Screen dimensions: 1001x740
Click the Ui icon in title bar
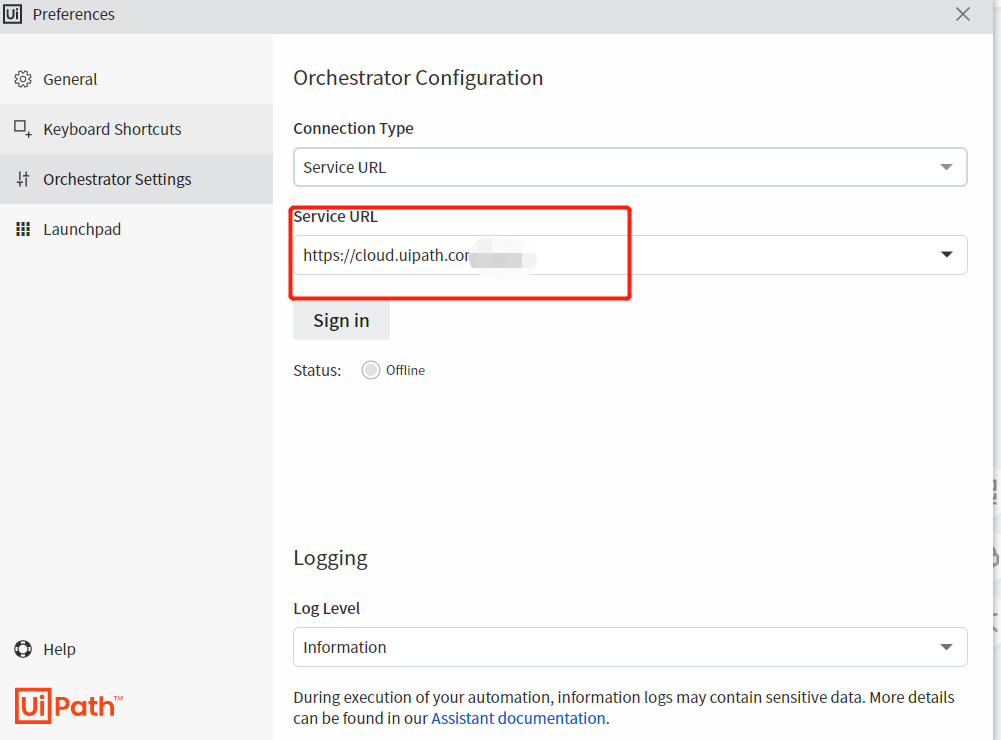coord(12,13)
